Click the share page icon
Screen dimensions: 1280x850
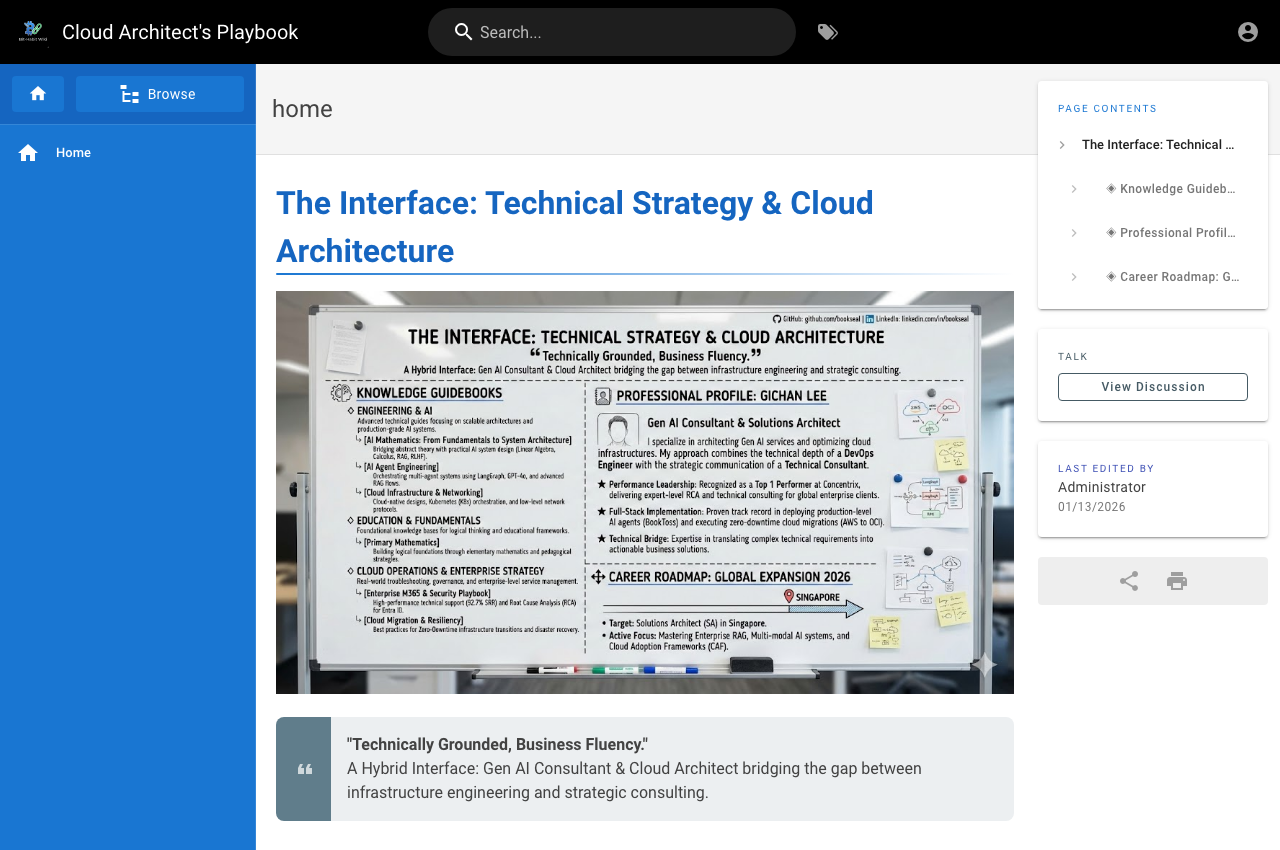click(1129, 581)
